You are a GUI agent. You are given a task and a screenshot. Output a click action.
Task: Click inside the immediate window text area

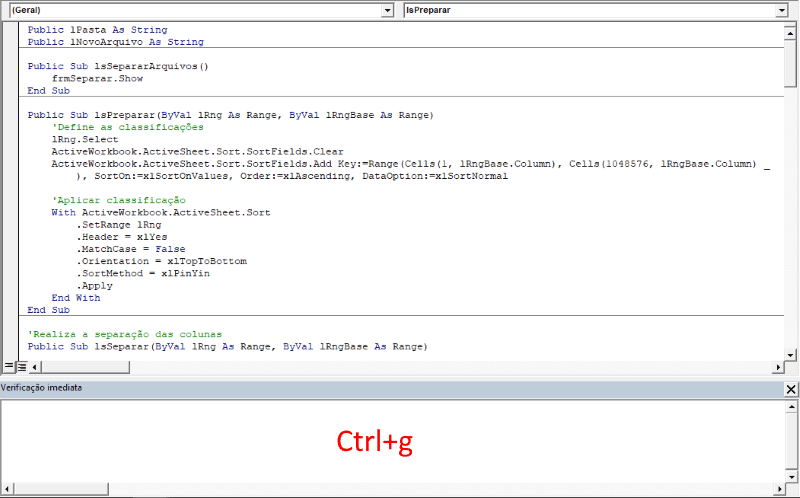393,442
